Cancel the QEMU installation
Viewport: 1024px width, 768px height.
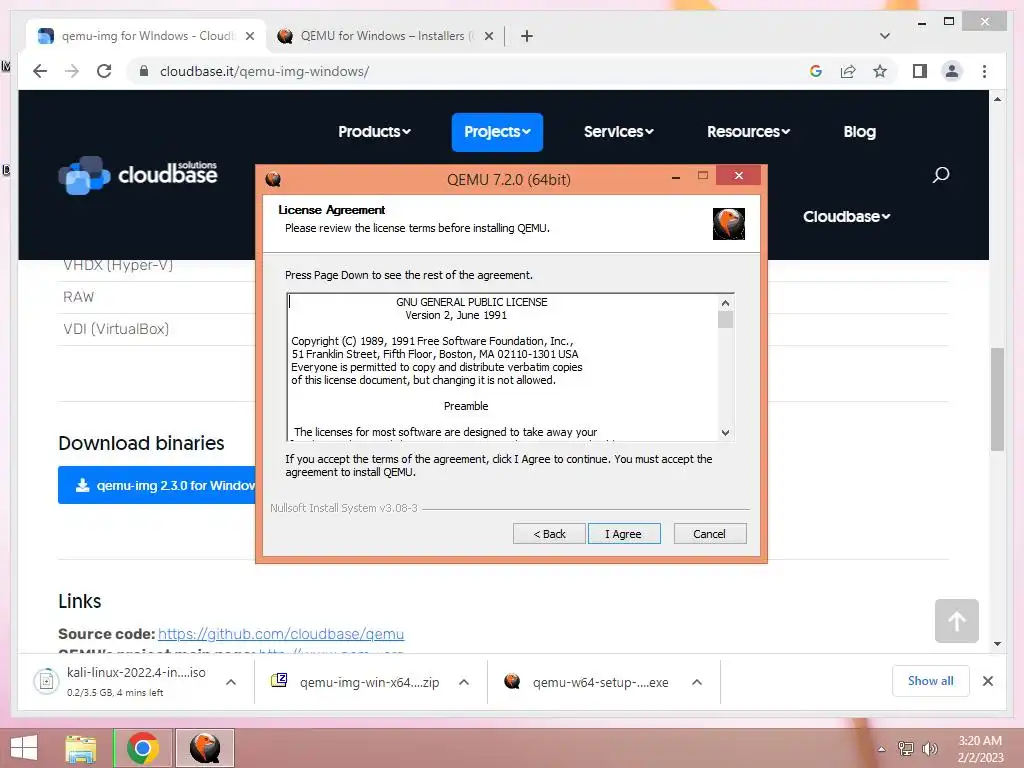click(709, 534)
